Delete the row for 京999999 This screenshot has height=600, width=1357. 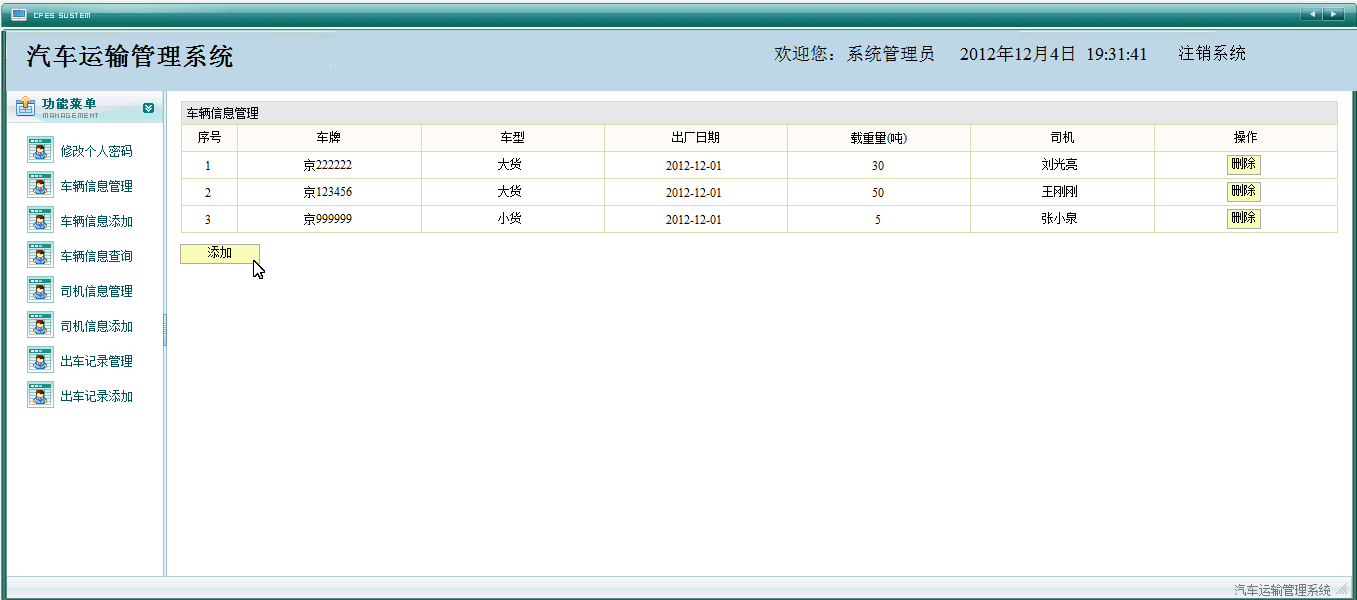tap(1244, 218)
